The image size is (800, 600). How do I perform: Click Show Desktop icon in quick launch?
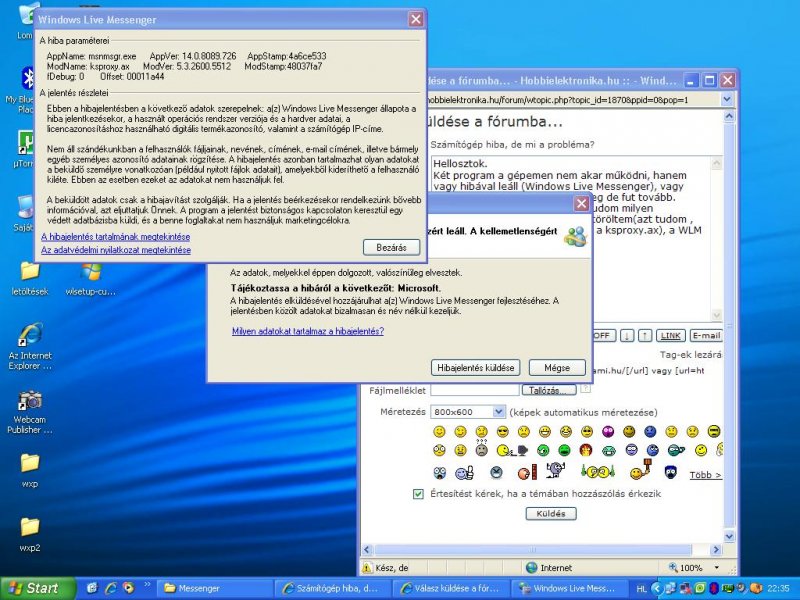click(92, 588)
